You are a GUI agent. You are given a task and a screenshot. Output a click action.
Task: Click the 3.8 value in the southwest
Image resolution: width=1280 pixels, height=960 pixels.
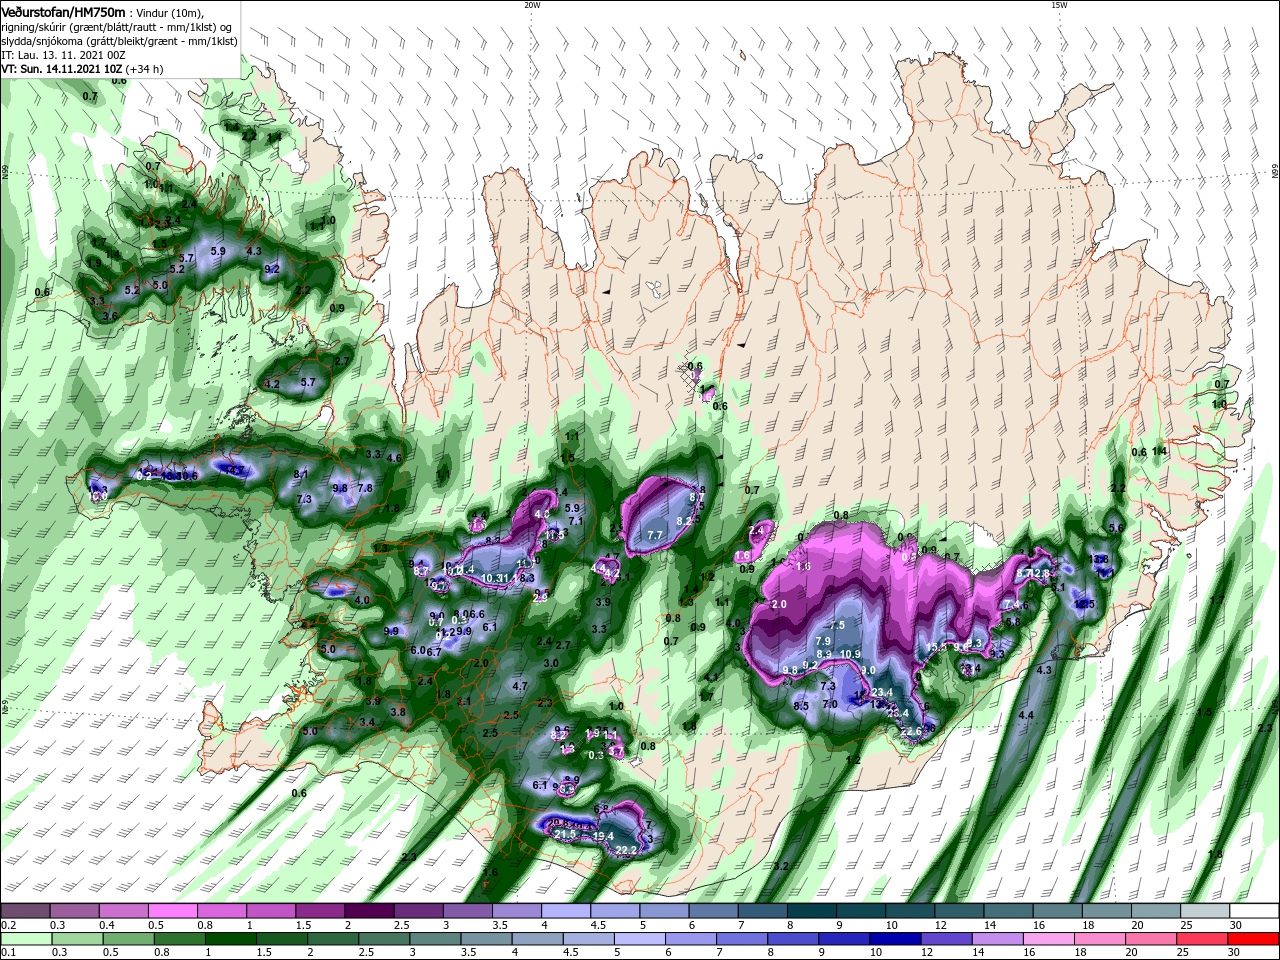click(398, 712)
